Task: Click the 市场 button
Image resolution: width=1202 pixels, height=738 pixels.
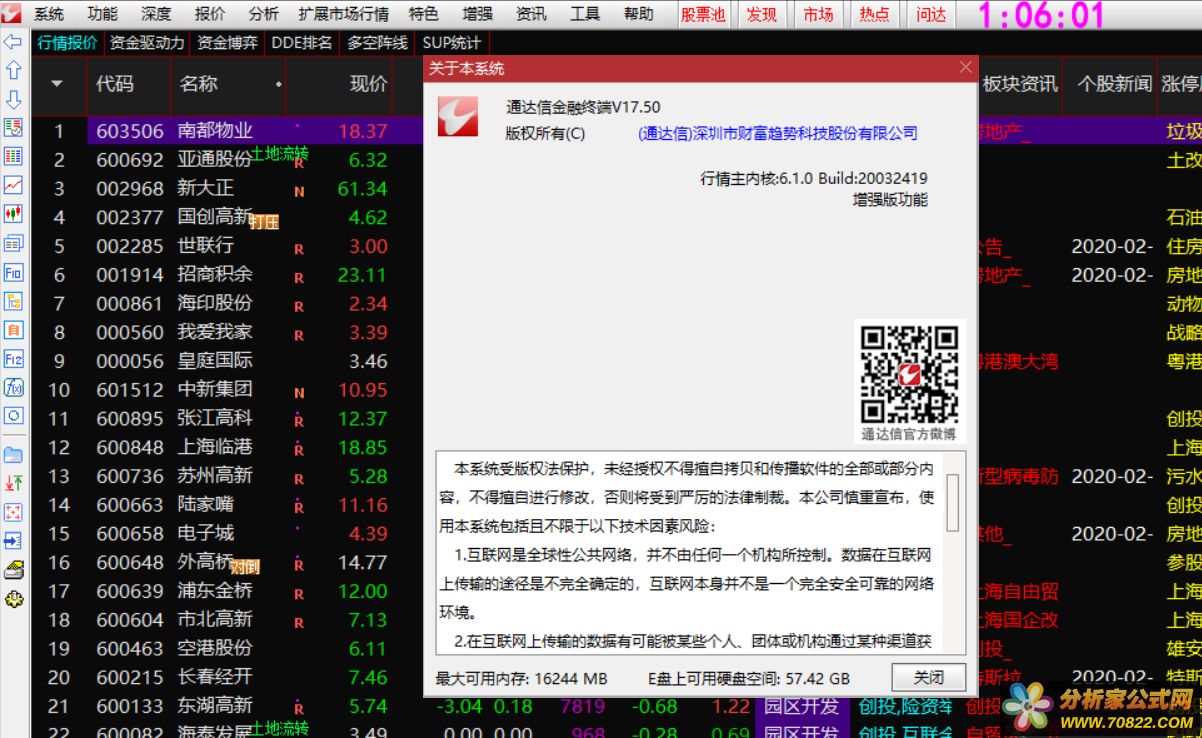Action: coord(818,14)
